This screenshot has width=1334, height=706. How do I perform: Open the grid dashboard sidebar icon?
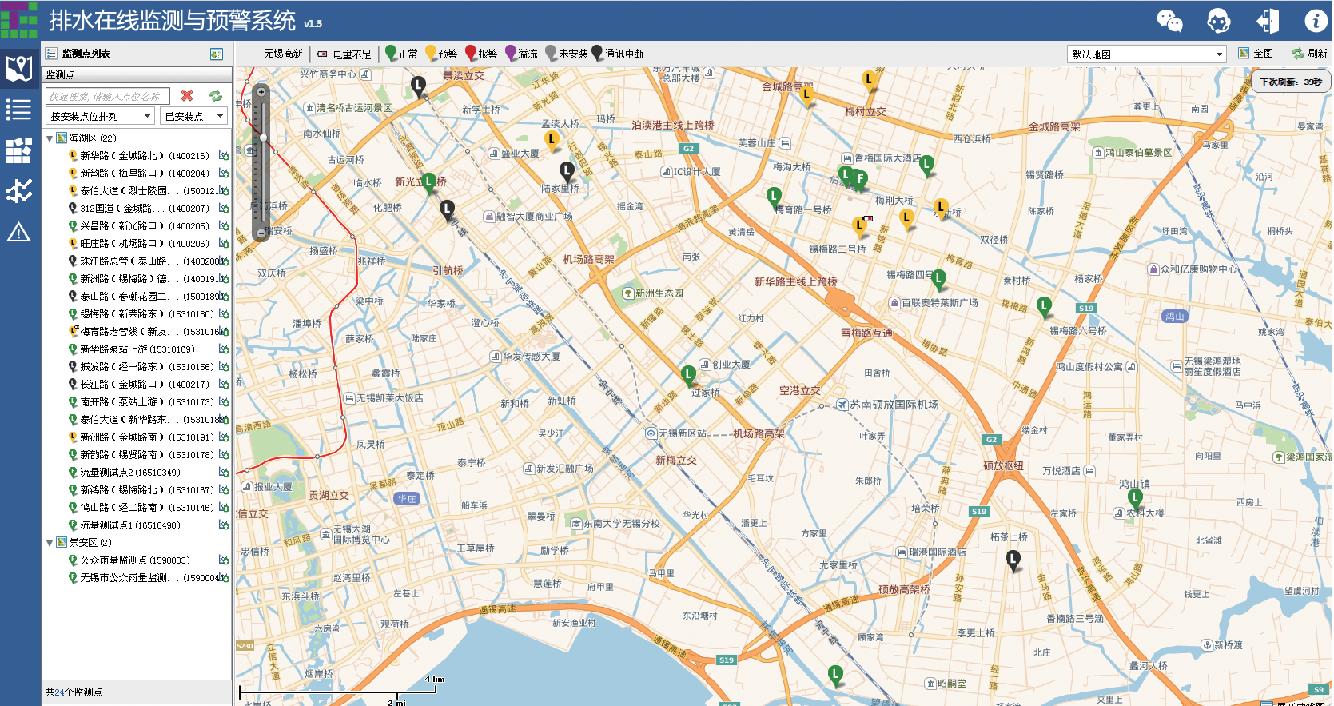click(19, 150)
